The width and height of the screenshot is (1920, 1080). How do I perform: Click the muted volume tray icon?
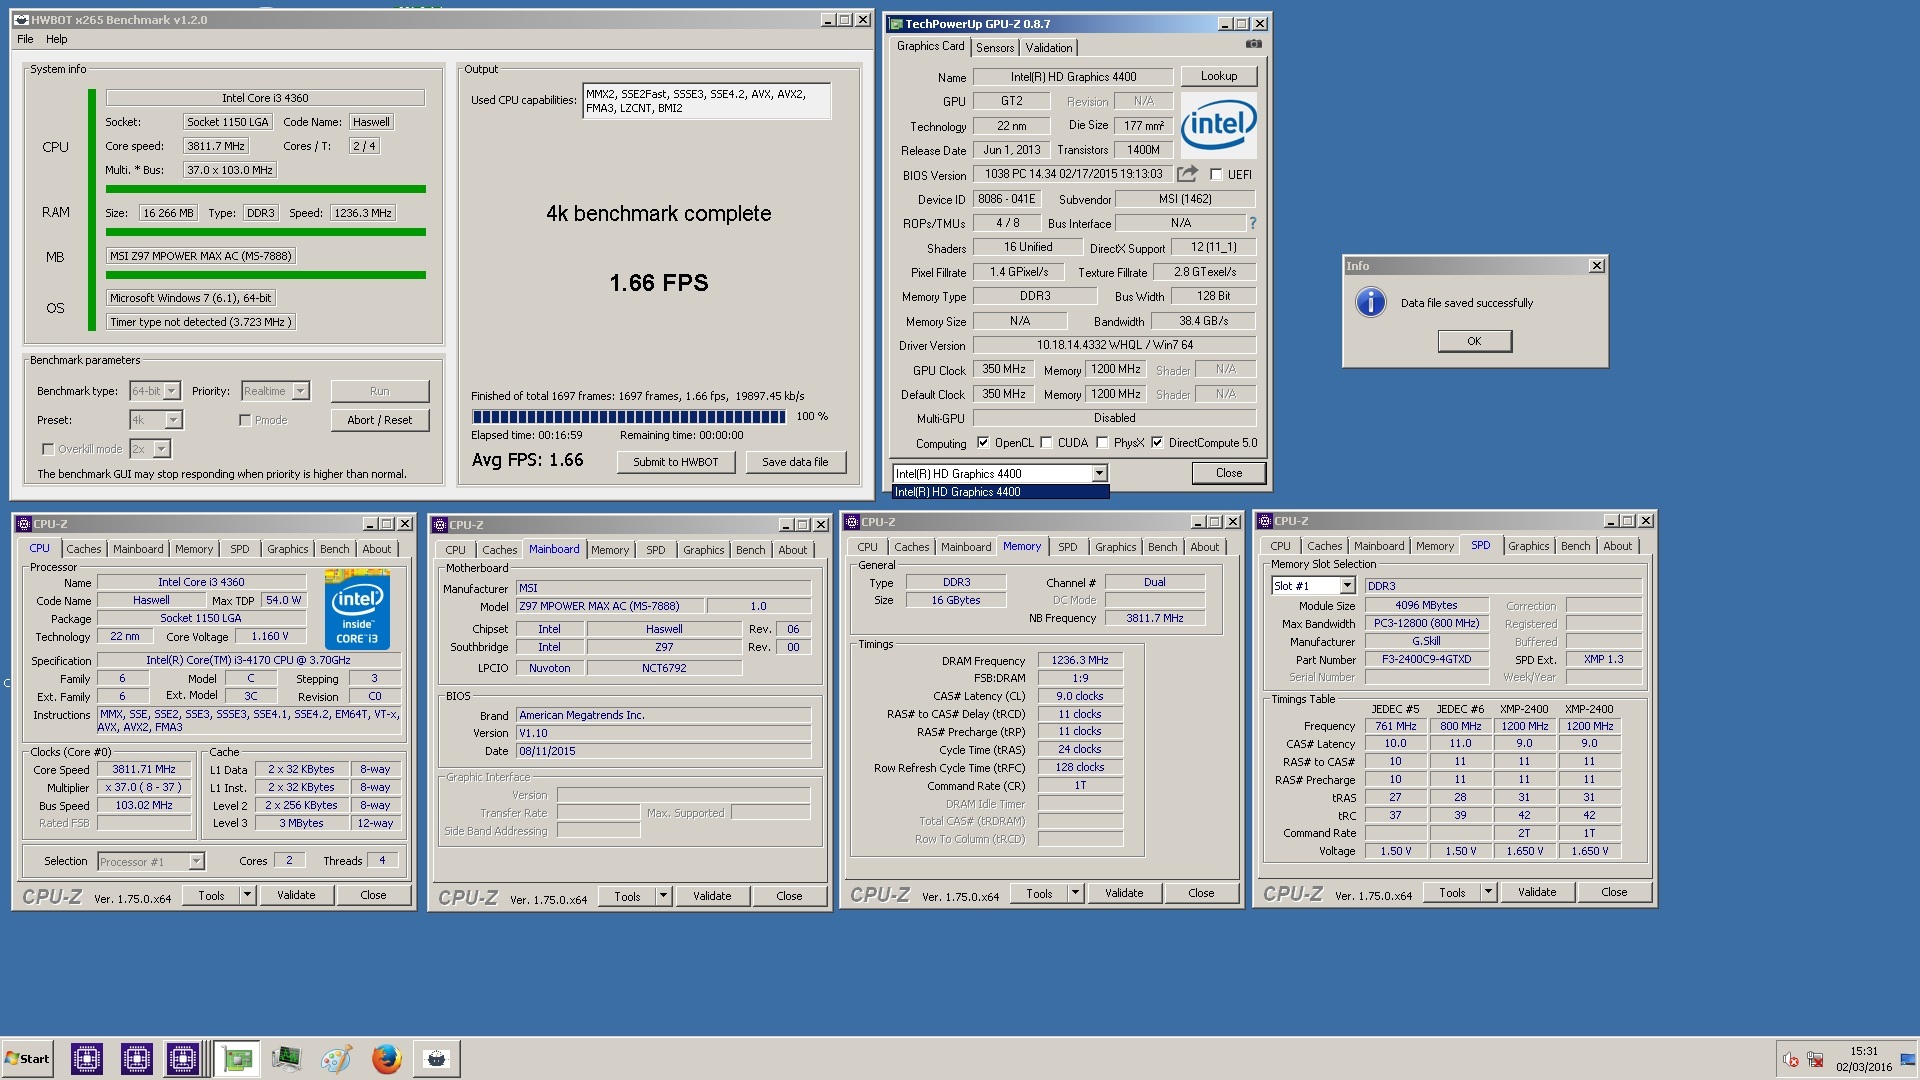1791,1060
